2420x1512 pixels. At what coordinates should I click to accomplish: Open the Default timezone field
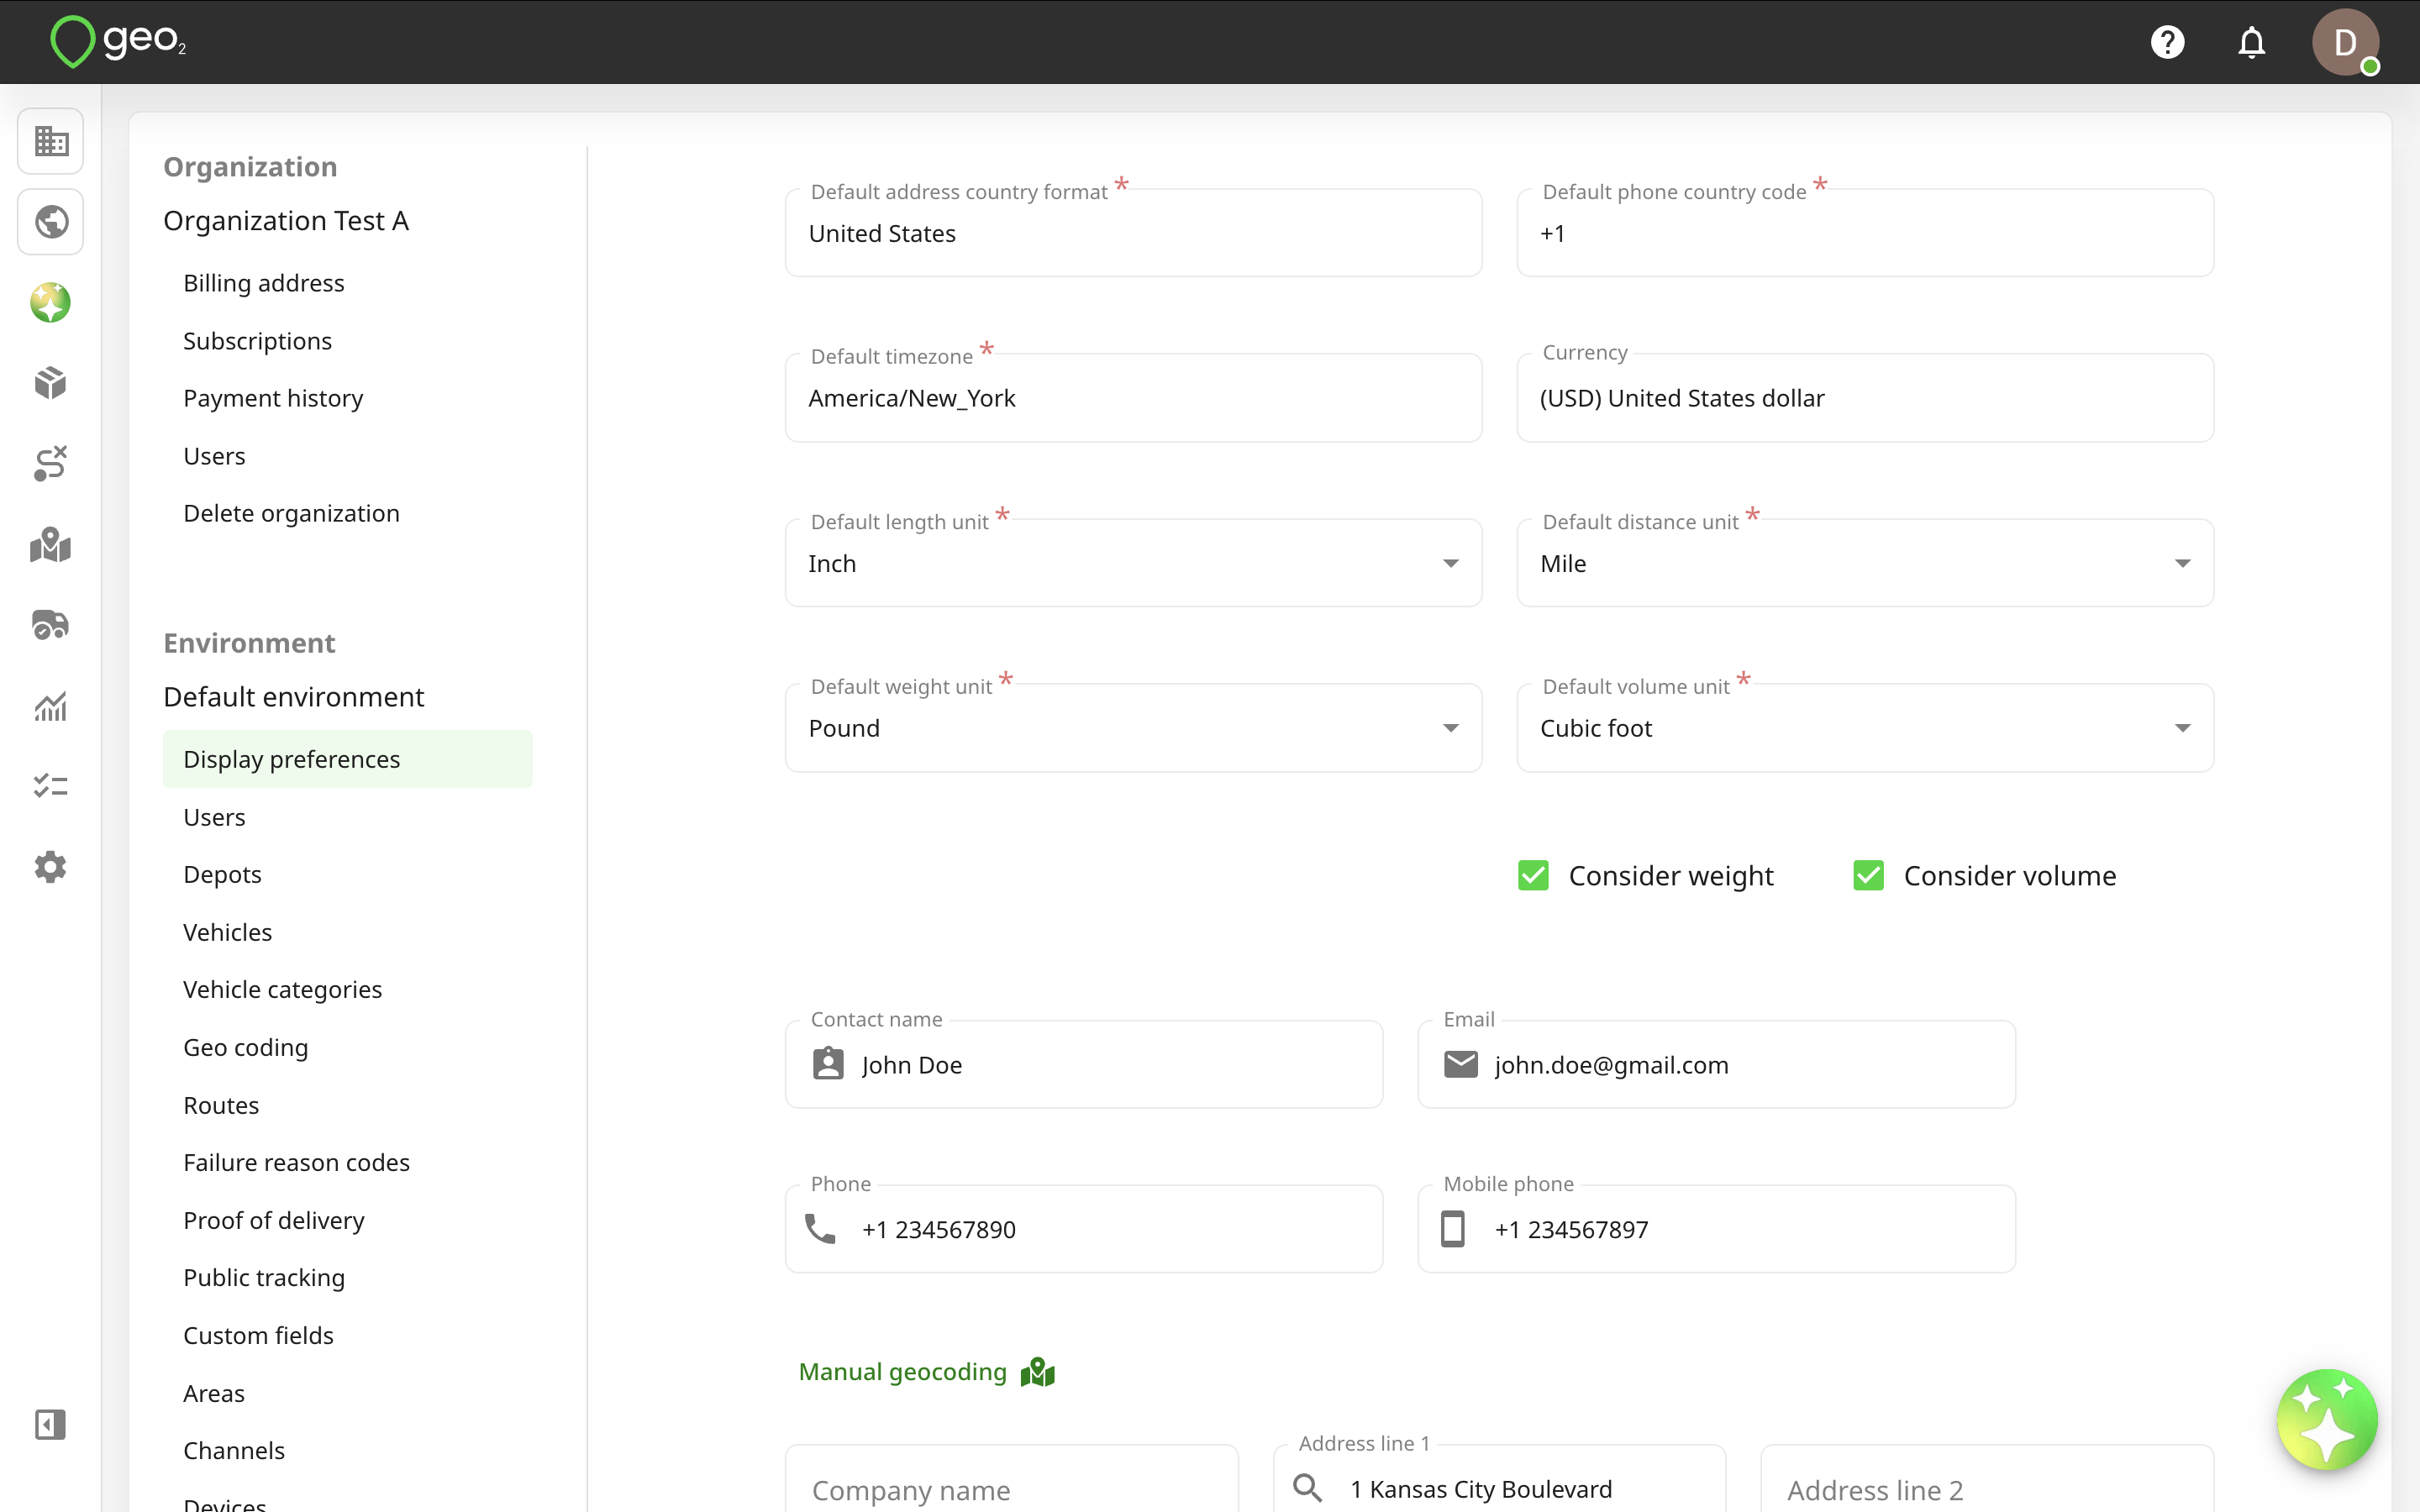[x=1133, y=398]
